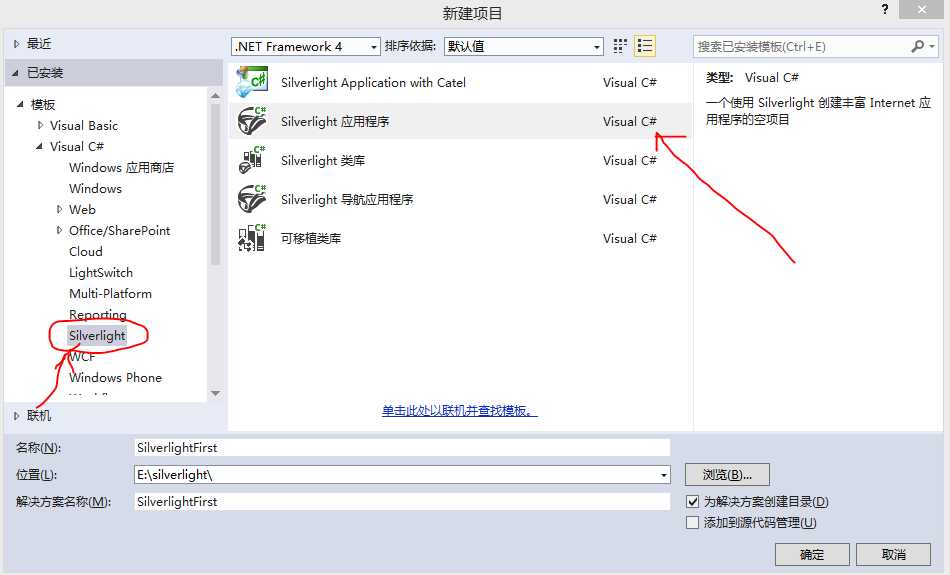Screen dimensions: 950x575
Task: Click the template tree scrollbar thumb
Action: coord(215,184)
